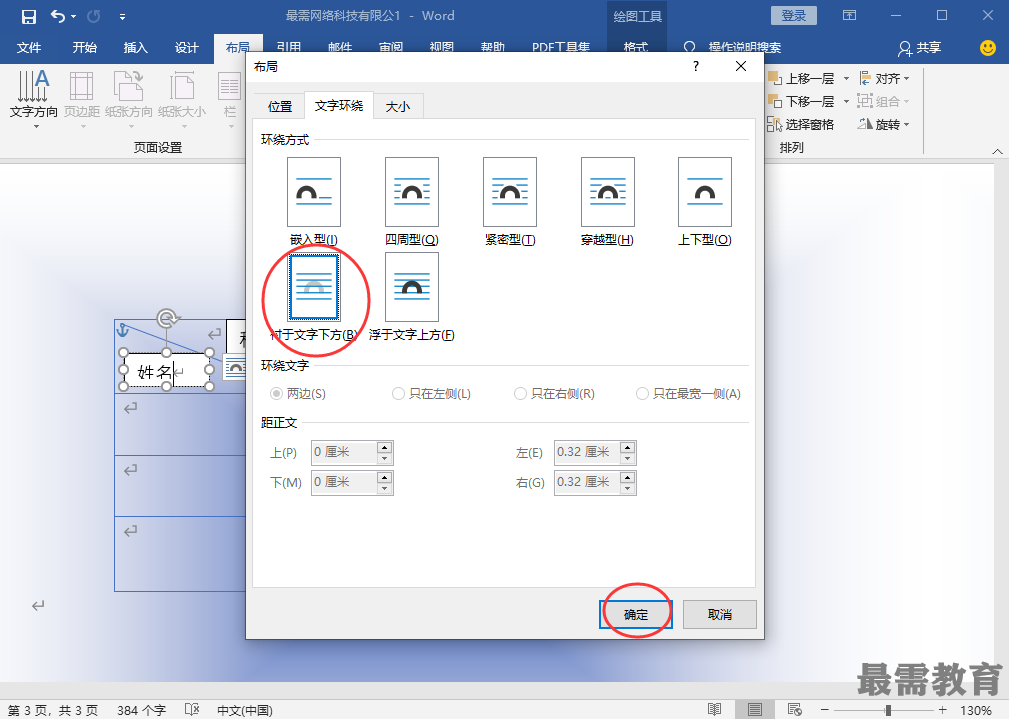Increase the 左(E) distance spinner
The image size is (1009, 719).
(628, 447)
